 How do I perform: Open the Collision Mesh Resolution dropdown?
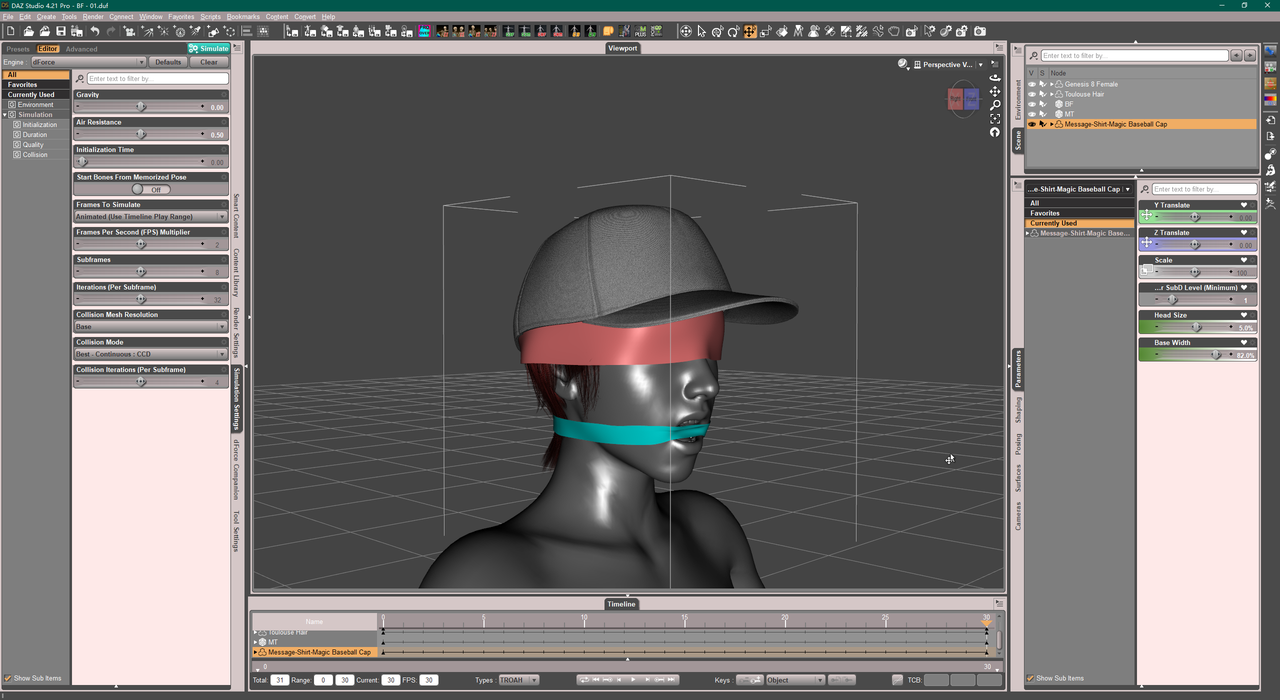click(151, 327)
